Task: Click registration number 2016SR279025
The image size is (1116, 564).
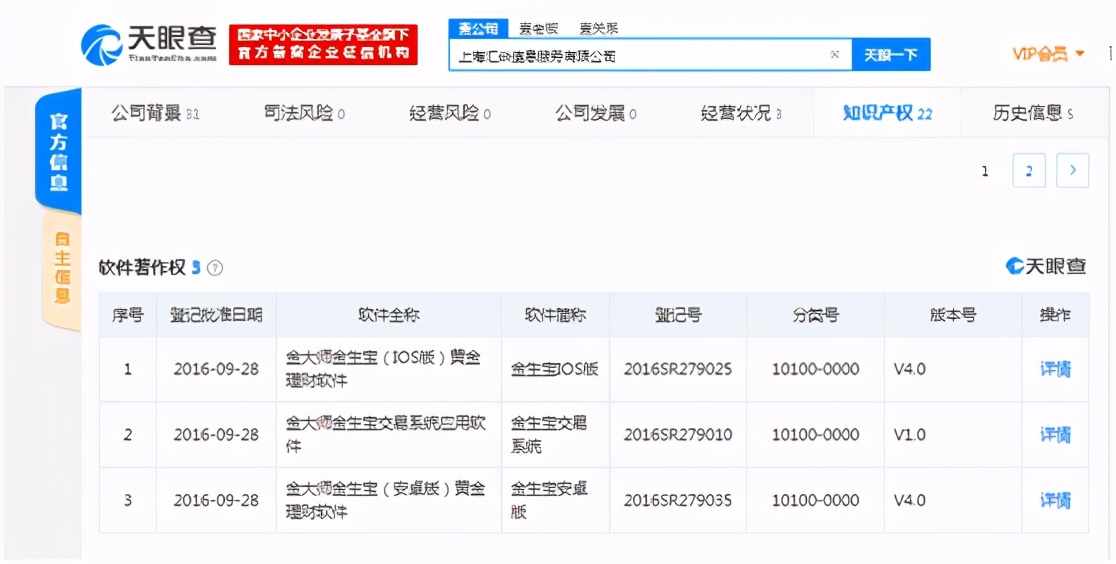Action: (678, 370)
